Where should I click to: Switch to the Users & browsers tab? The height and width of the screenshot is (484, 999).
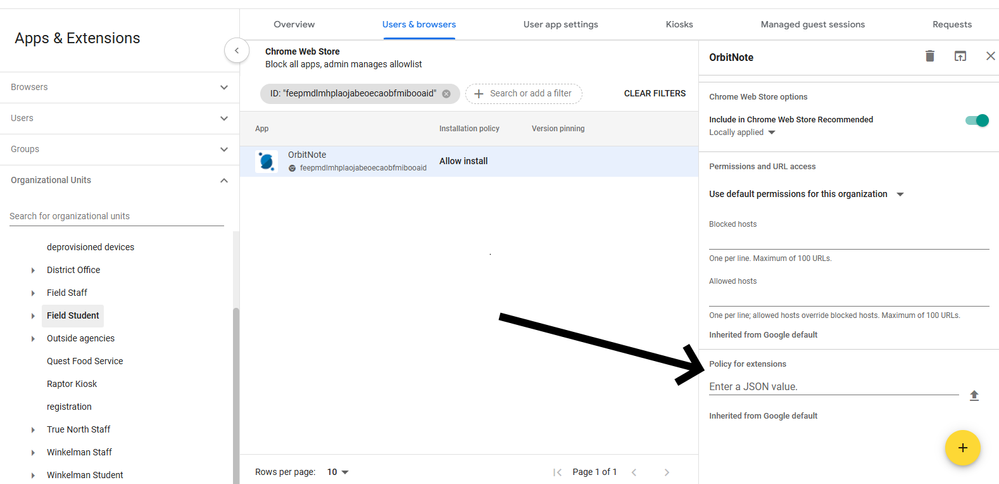419,25
